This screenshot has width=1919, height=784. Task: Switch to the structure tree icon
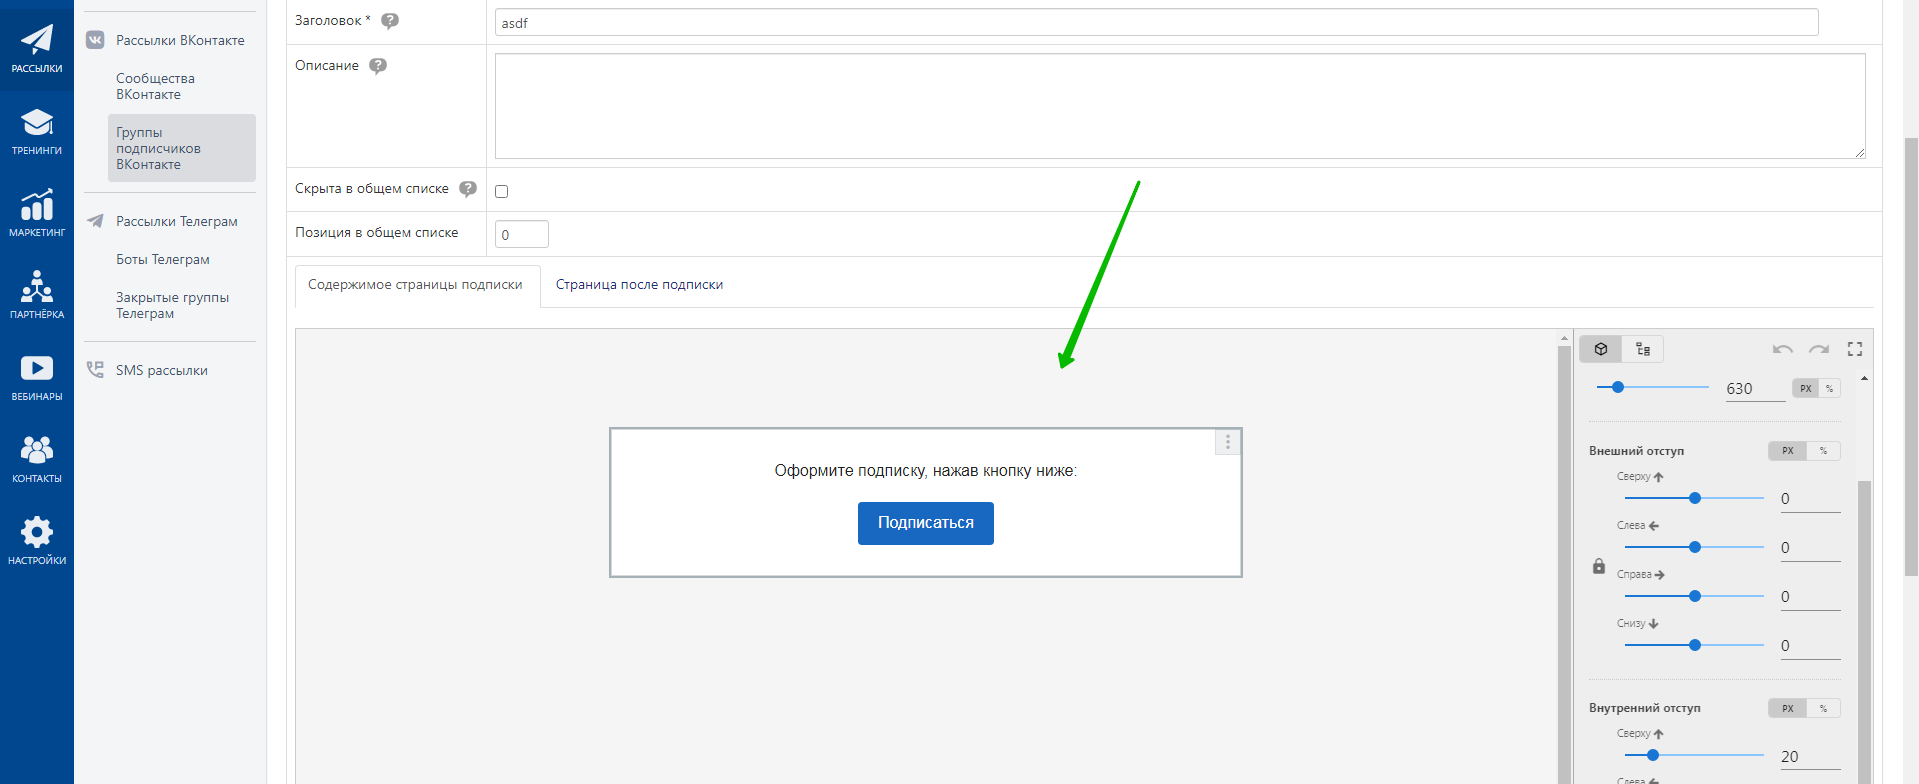tap(1643, 349)
